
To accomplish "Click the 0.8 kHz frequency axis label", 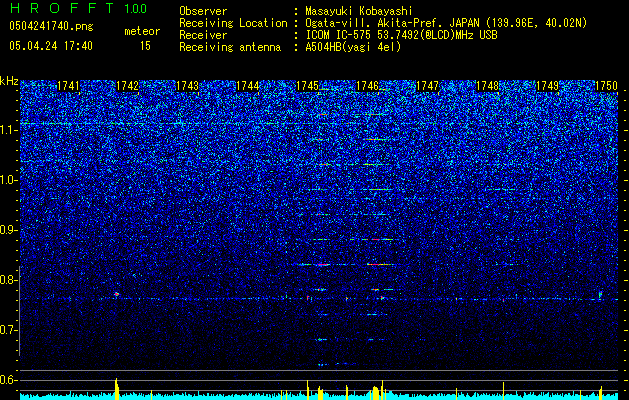I will click(8, 280).
